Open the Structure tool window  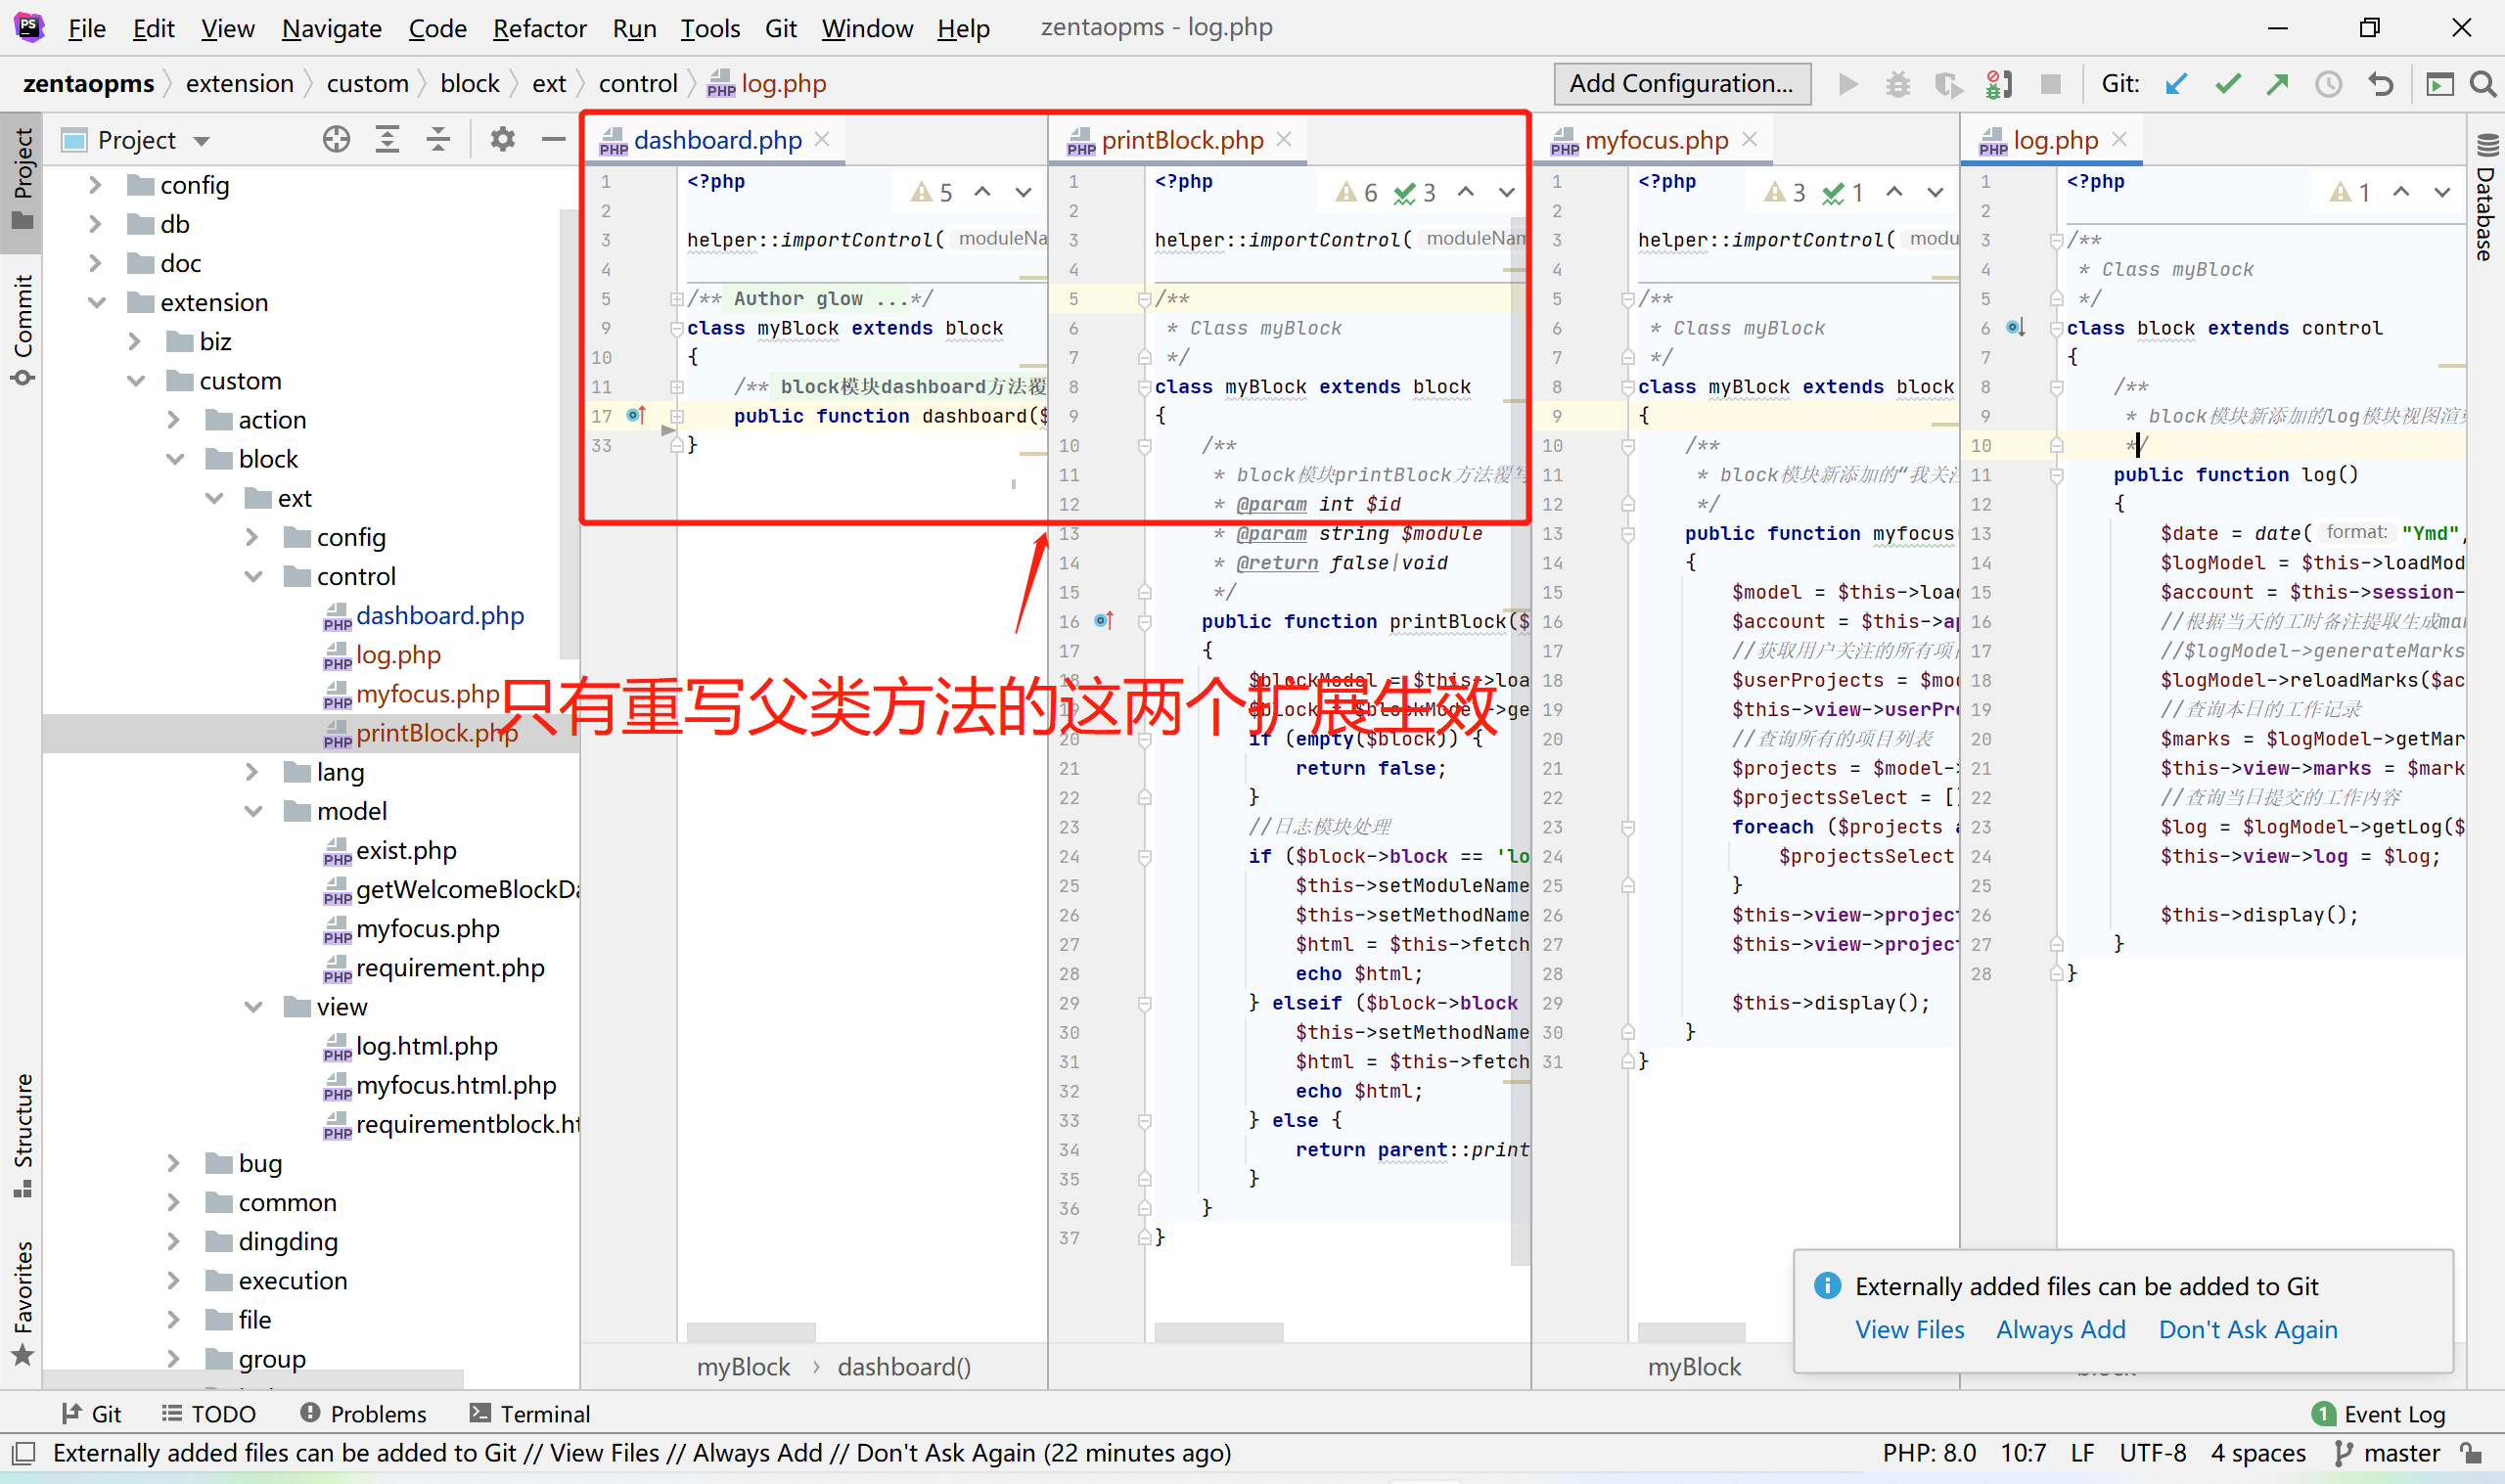coord(22,1135)
